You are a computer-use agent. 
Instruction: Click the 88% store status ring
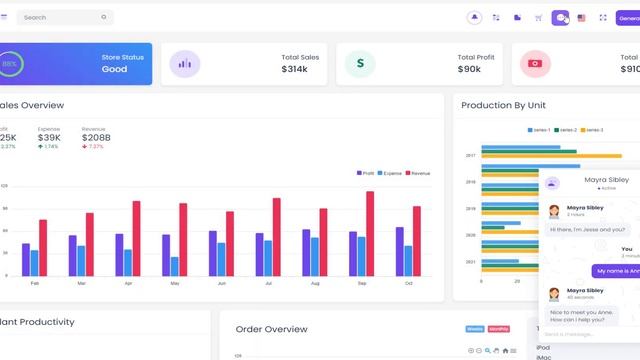tap(10, 64)
